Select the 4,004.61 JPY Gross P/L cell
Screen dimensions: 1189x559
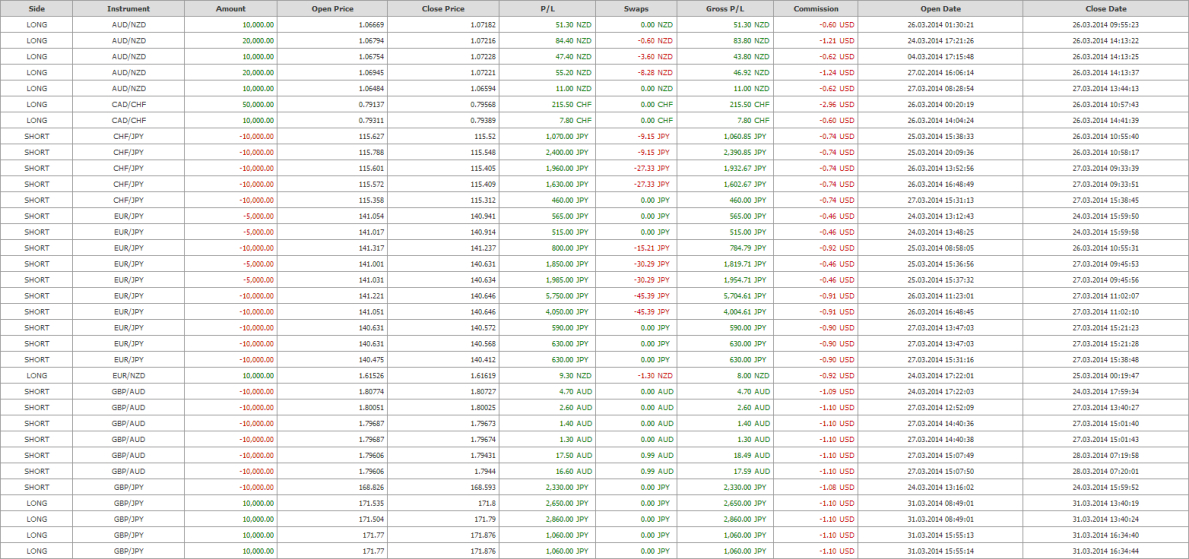point(726,312)
